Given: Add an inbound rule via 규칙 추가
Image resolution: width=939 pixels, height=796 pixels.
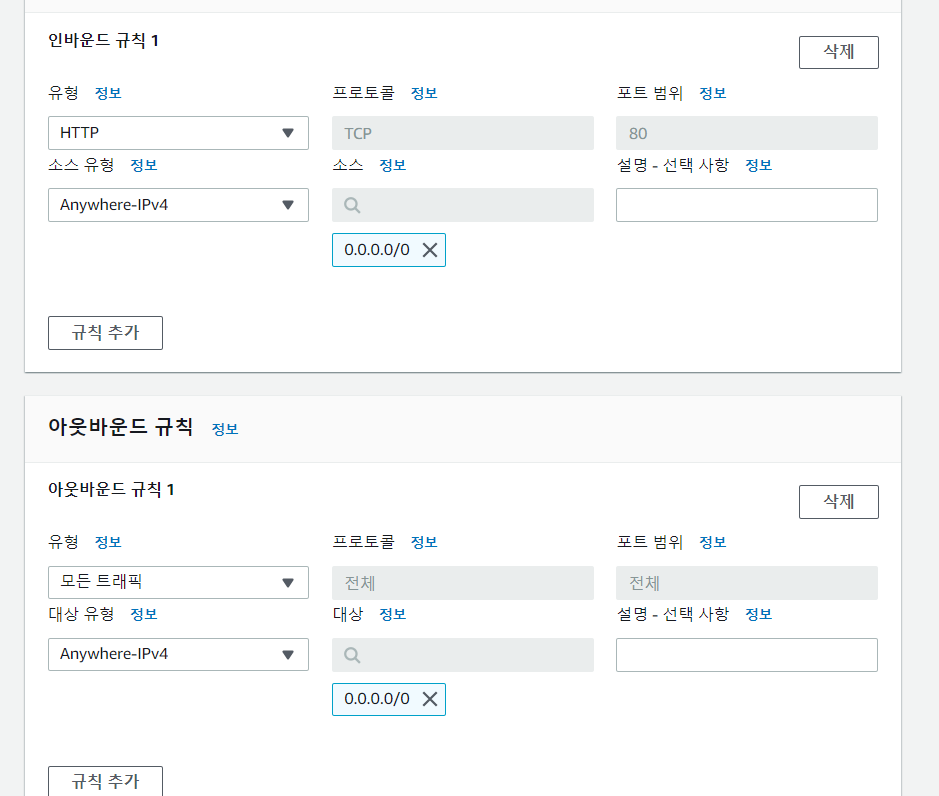Looking at the screenshot, I should point(105,333).
